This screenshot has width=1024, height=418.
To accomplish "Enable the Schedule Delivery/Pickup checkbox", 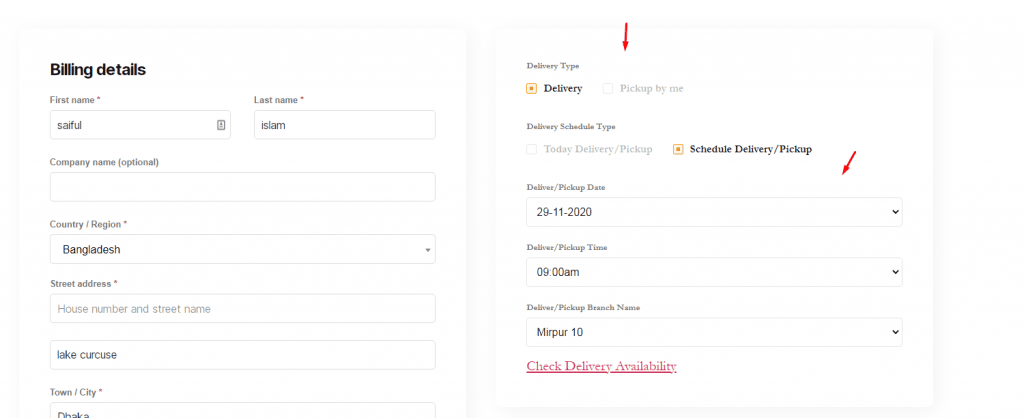I will tap(678, 149).
